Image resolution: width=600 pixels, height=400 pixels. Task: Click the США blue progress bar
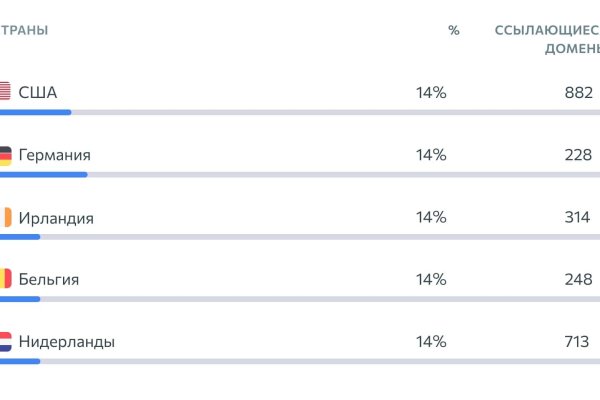pyautogui.click(x=35, y=112)
